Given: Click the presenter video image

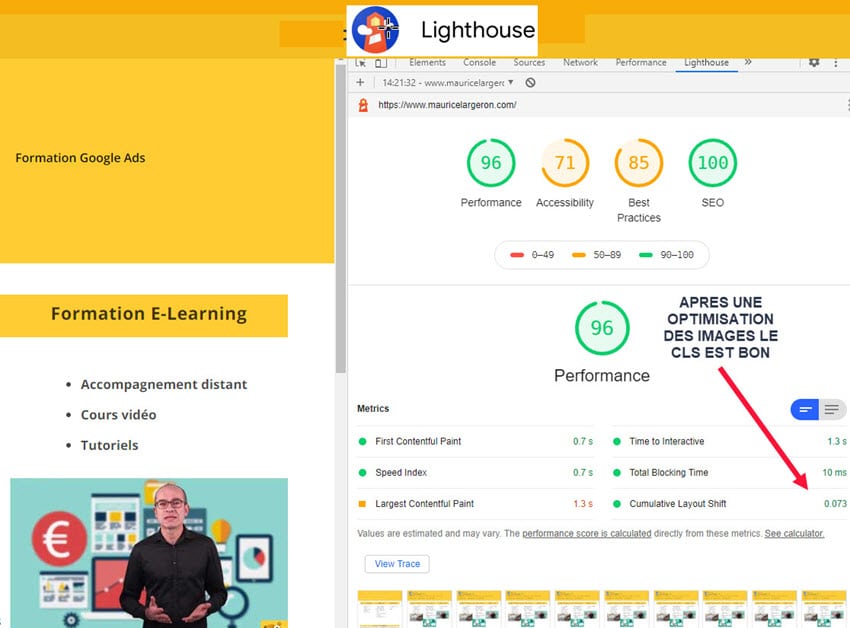Looking at the screenshot, I should click(x=149, y=553).
